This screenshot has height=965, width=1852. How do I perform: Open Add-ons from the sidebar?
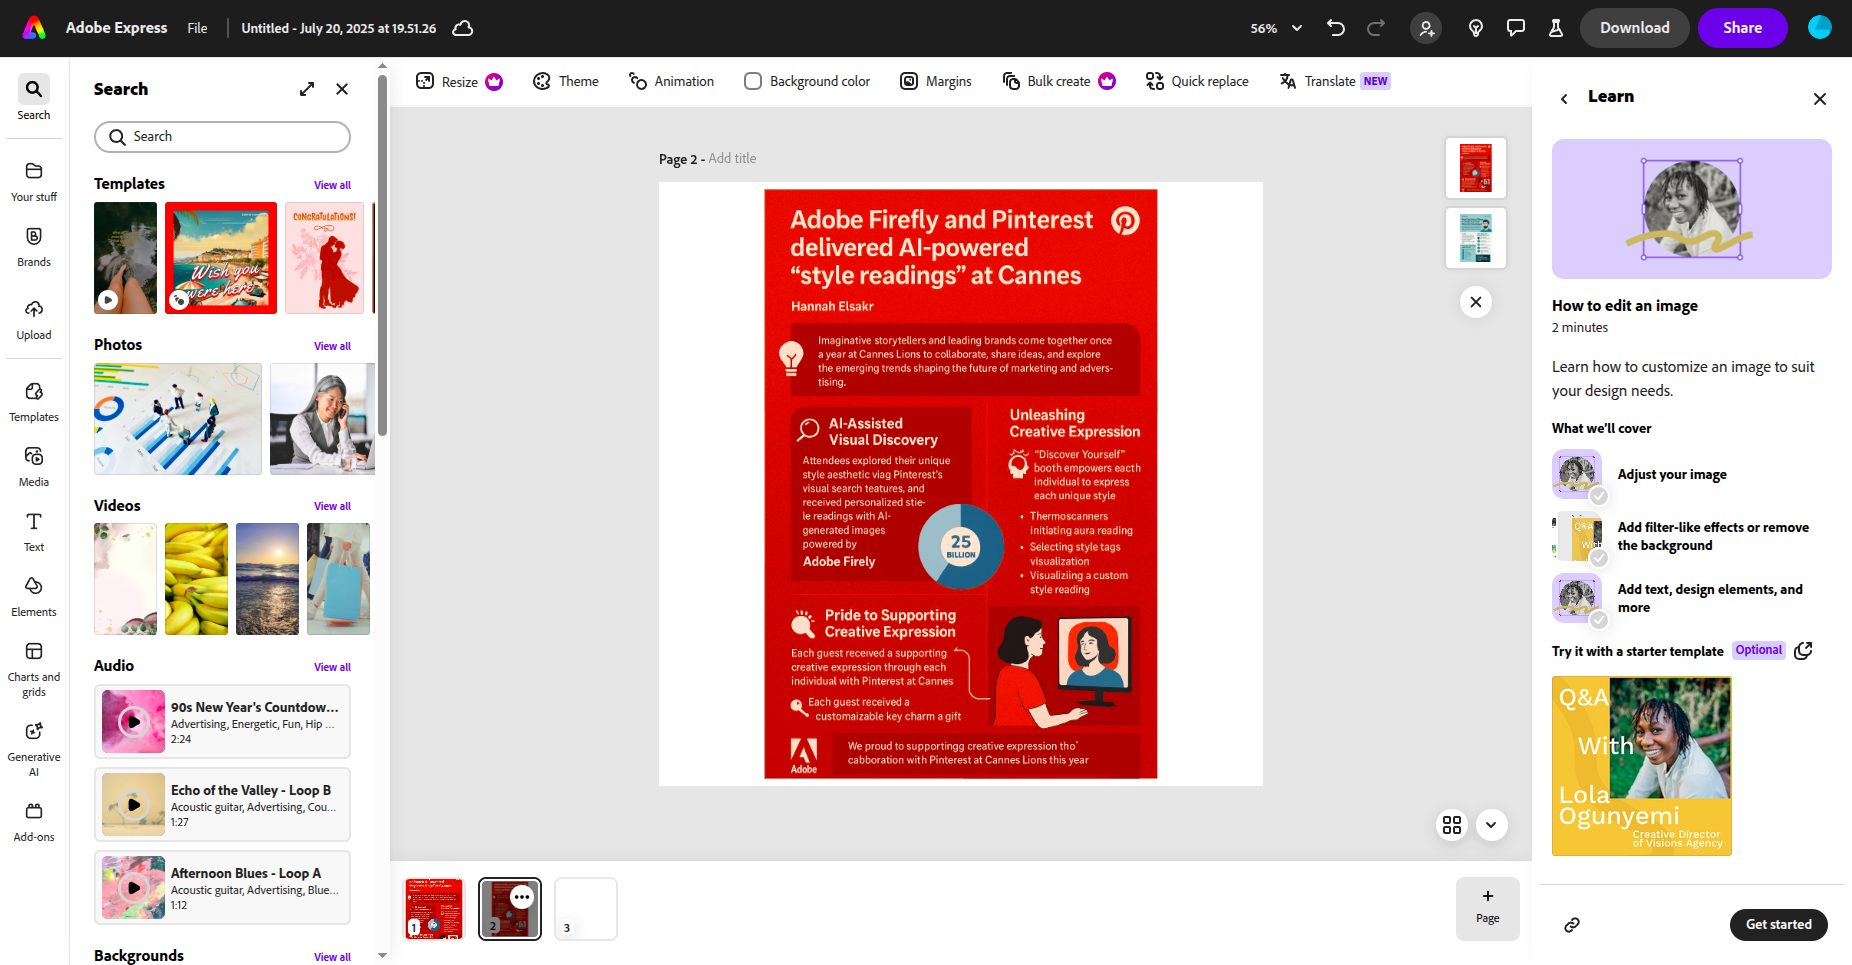(34, 821)
